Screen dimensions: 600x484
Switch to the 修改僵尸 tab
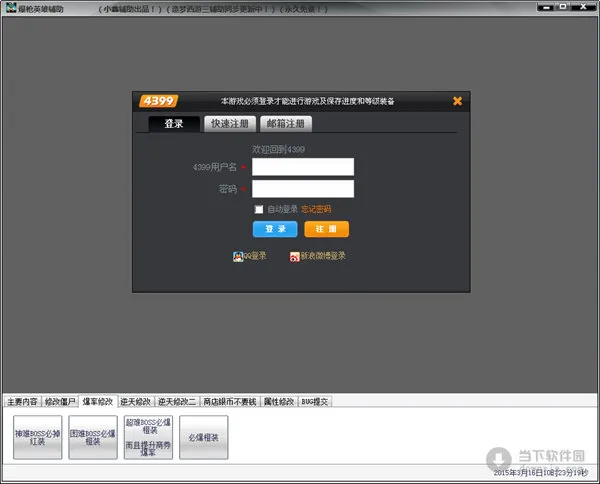pos(60,401)
